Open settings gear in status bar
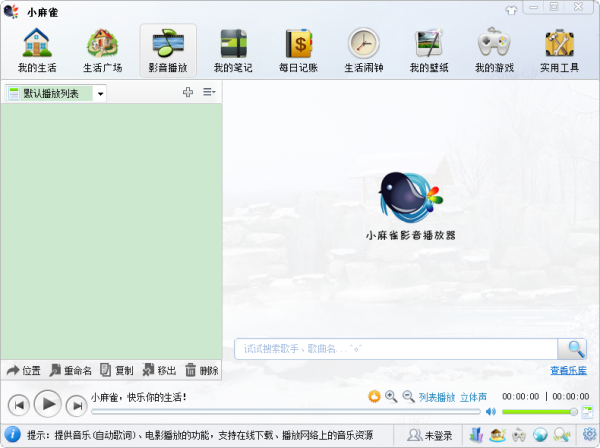 click(x=589, y=434)
